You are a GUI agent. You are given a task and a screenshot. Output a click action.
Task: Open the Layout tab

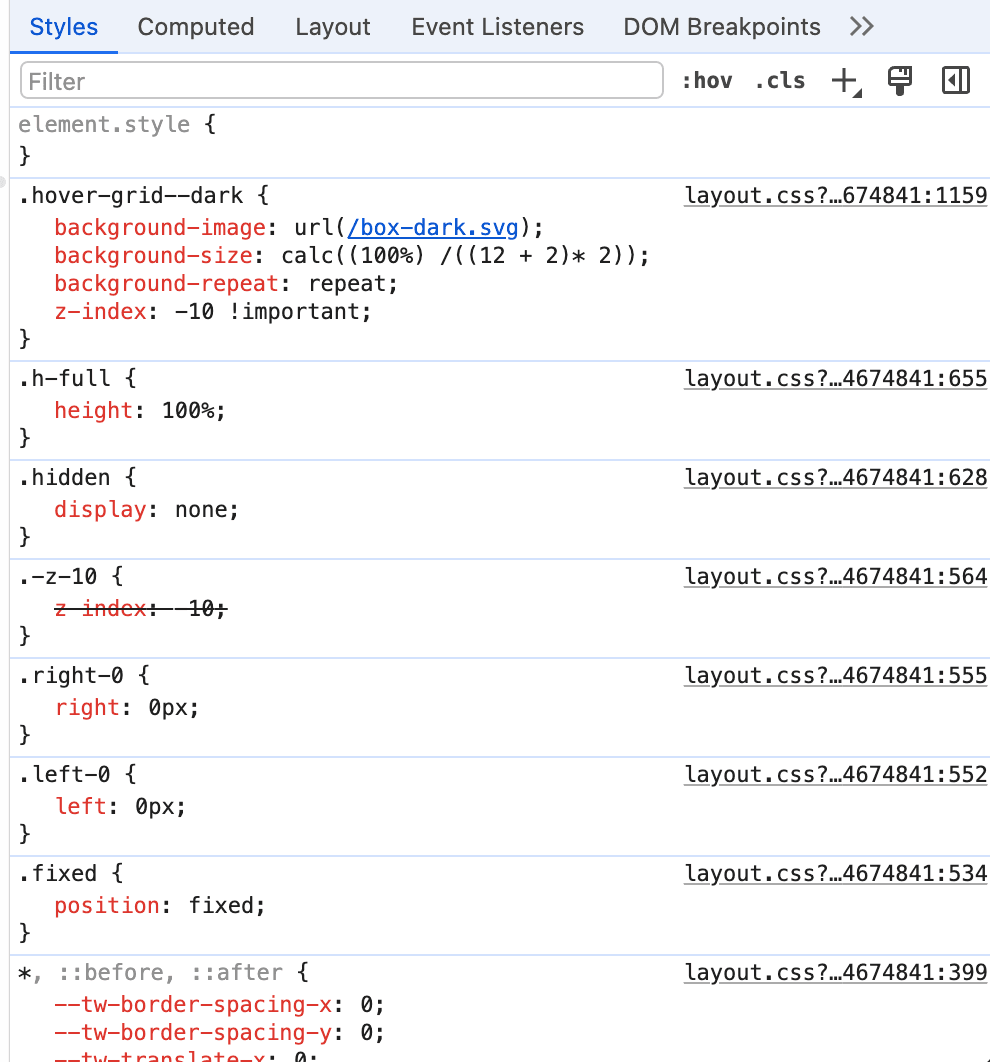[332, 27]
